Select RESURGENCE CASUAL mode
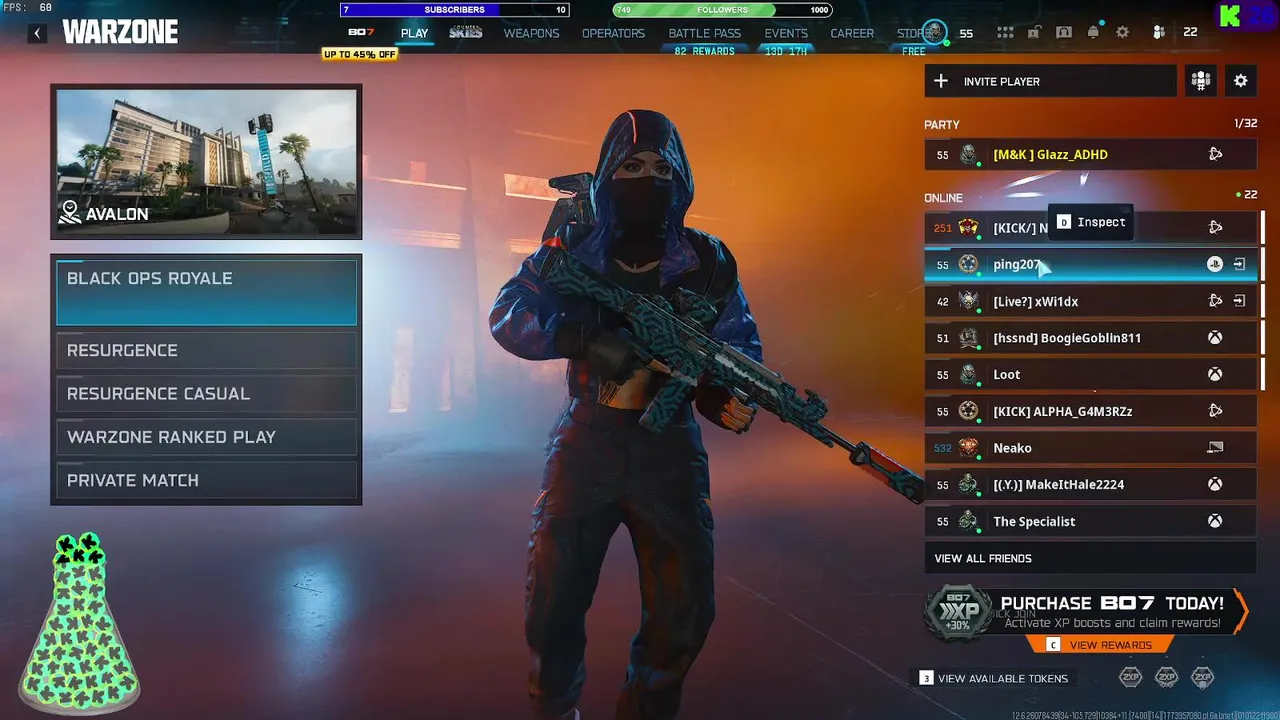The image size is (1280, 720). tap(207, 393)
